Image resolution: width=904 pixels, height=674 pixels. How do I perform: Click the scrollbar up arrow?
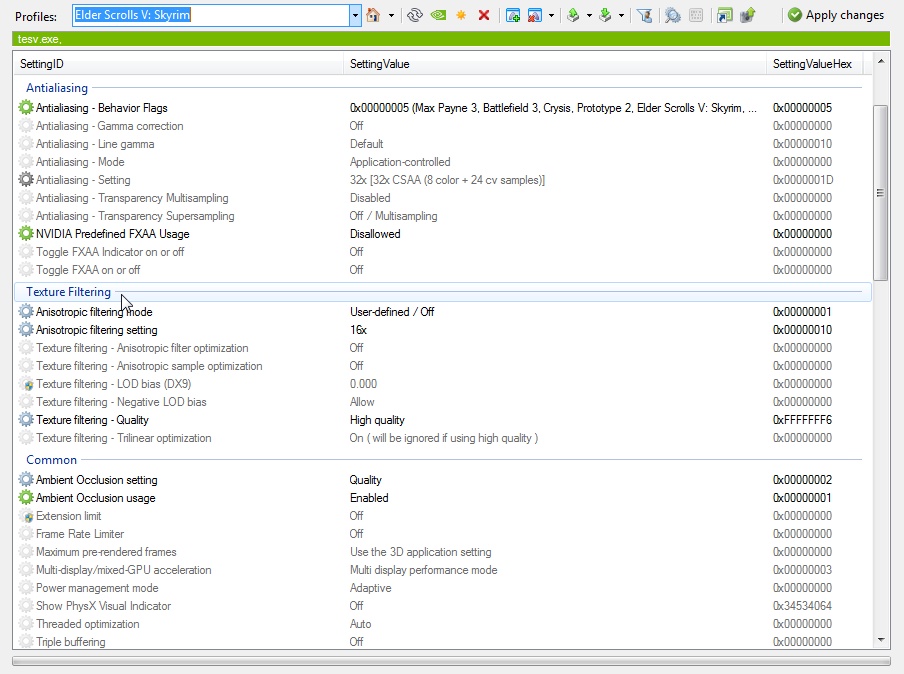tap(880, 61)
